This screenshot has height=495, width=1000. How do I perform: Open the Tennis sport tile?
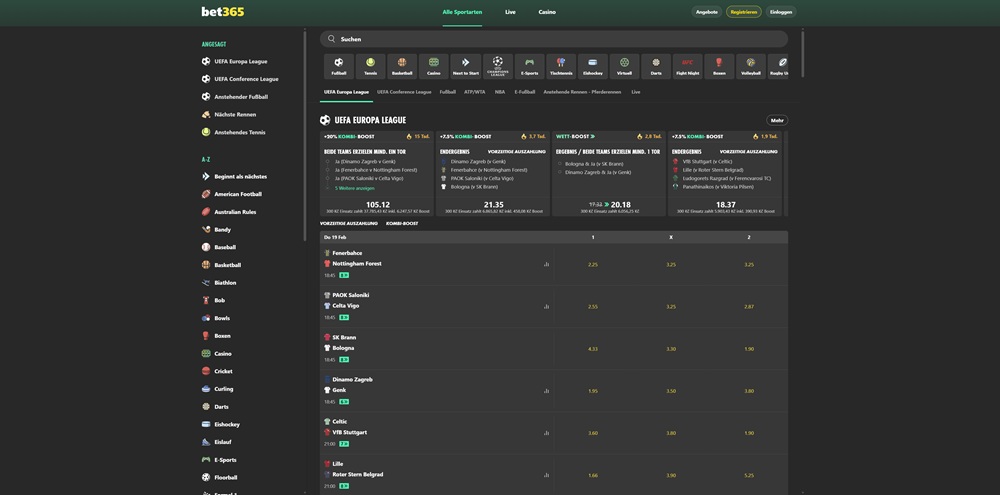tap(371, 66)
